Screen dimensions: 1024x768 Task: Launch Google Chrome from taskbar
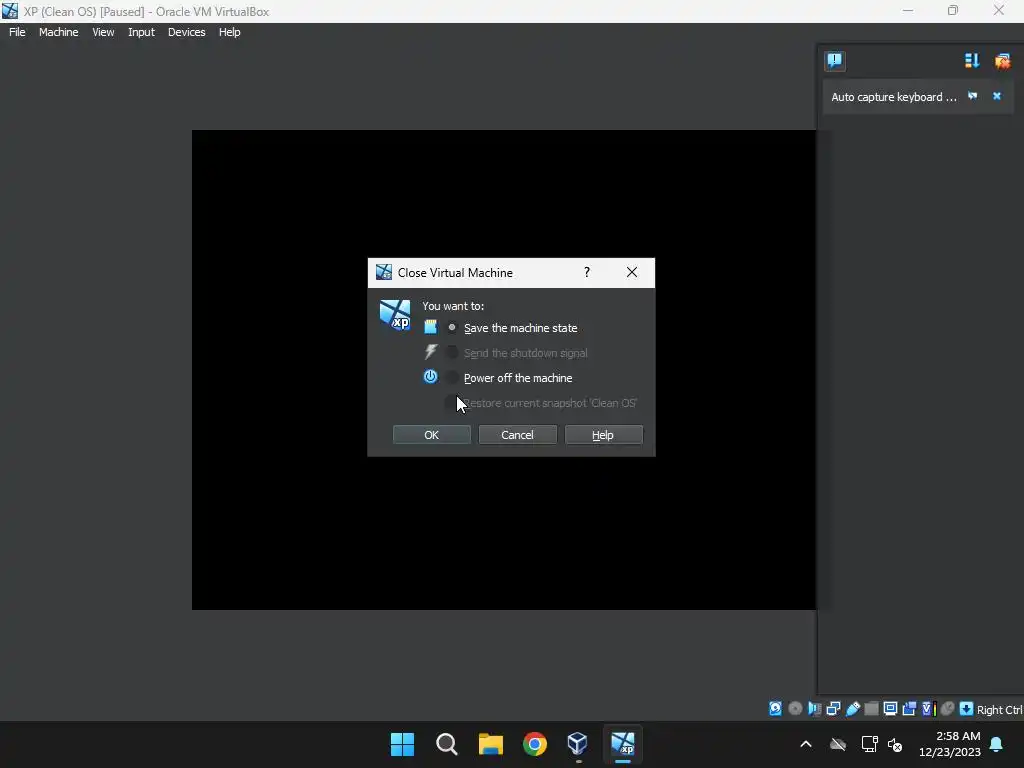coord(535,744)
